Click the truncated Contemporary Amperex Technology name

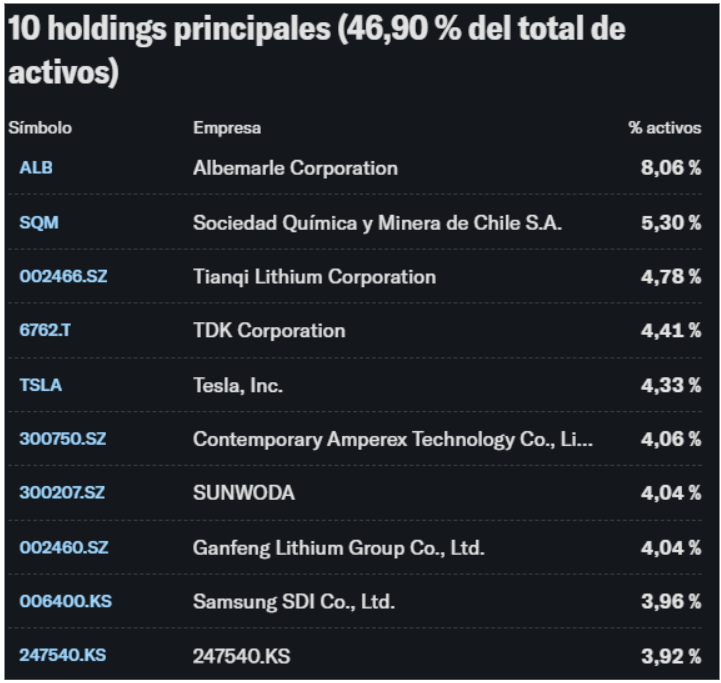click(392, 438)
